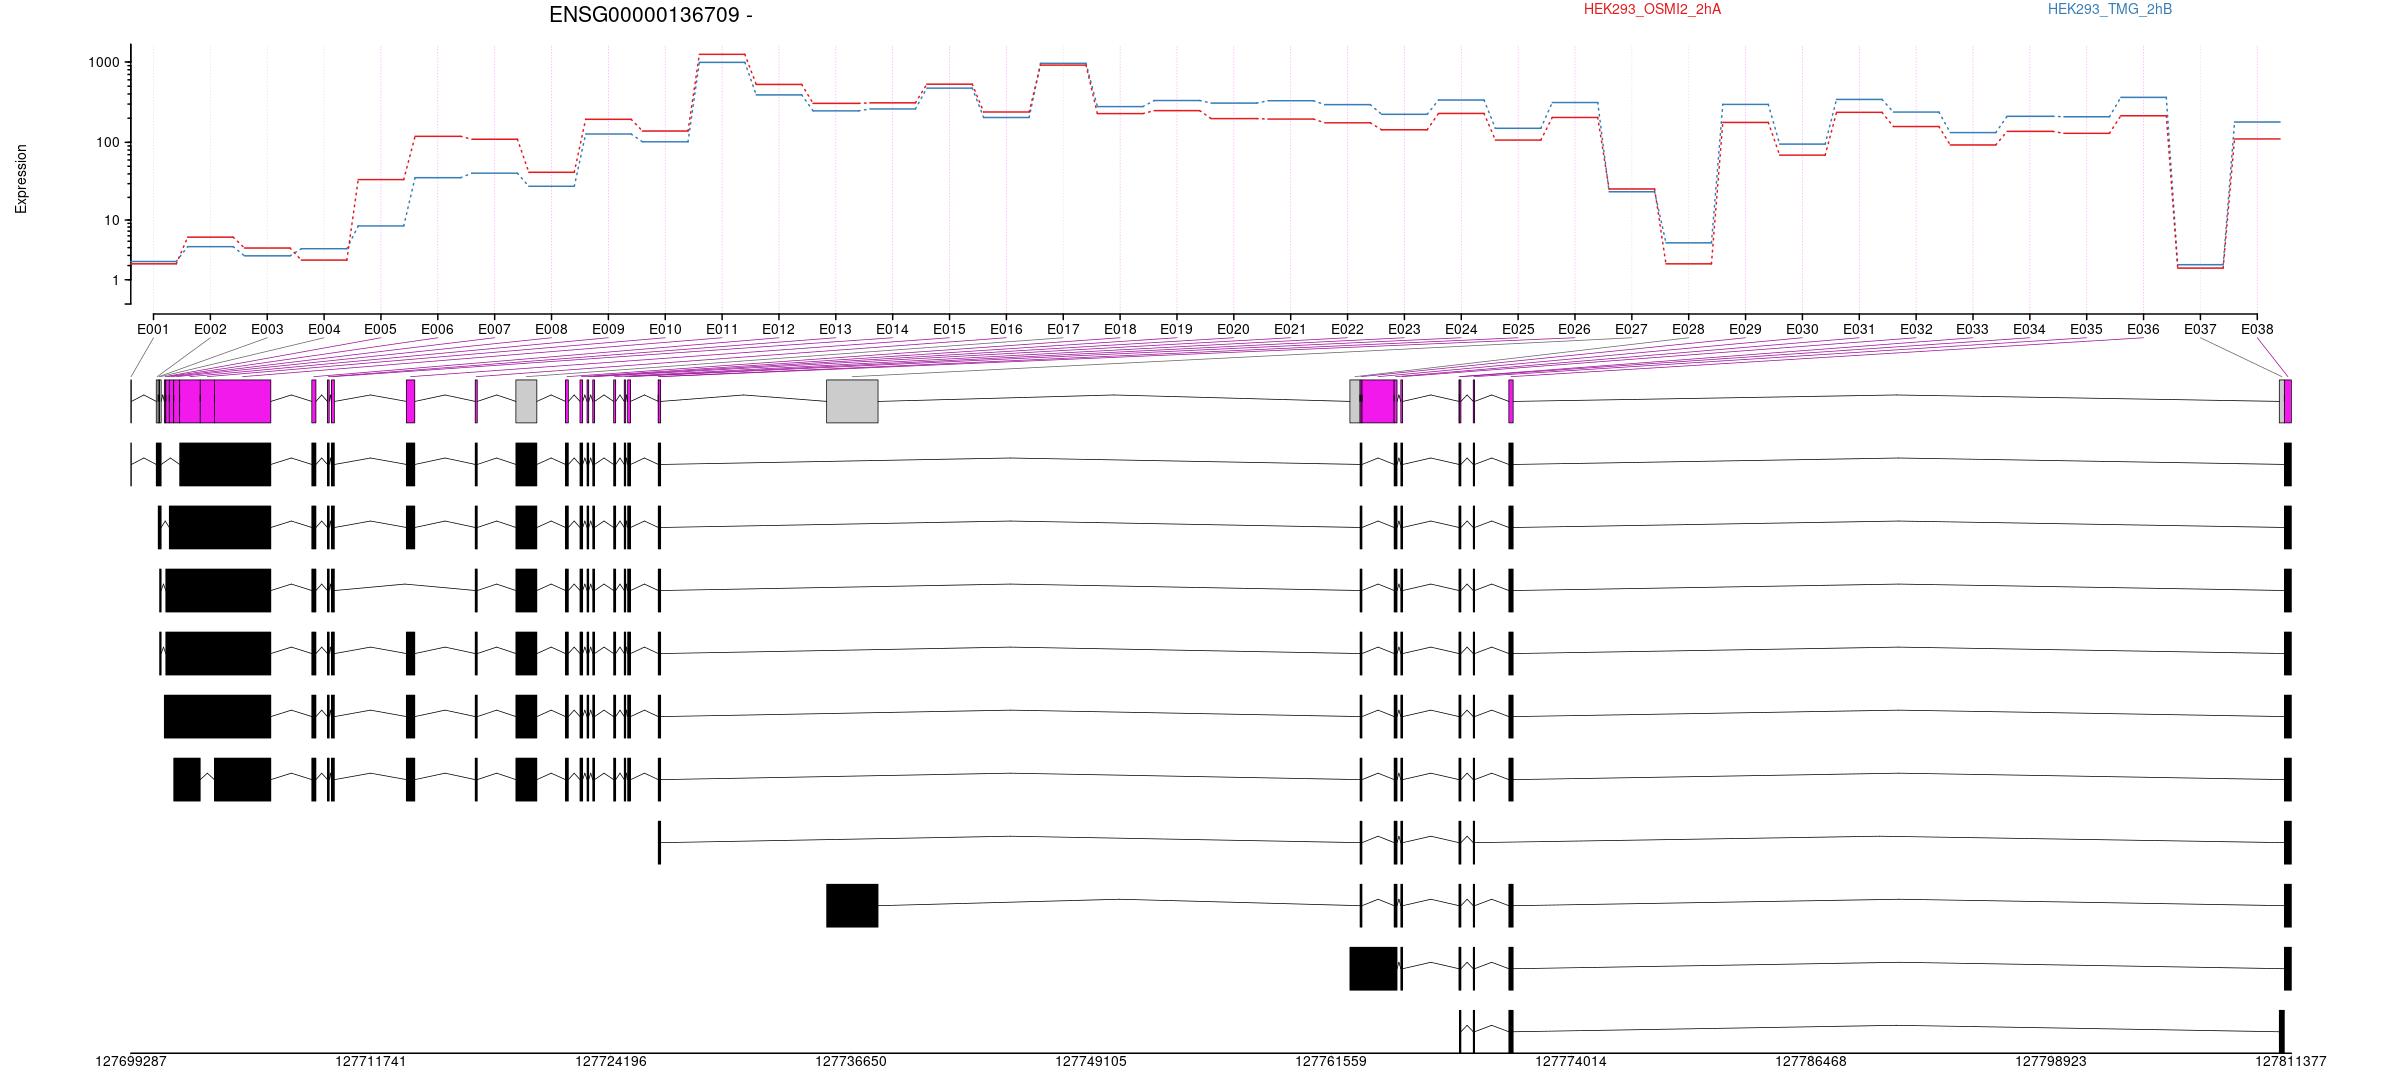This screenshot has height=1080, width=2400.
Task: Click exon label E003
Action: (x=267, y=329)
